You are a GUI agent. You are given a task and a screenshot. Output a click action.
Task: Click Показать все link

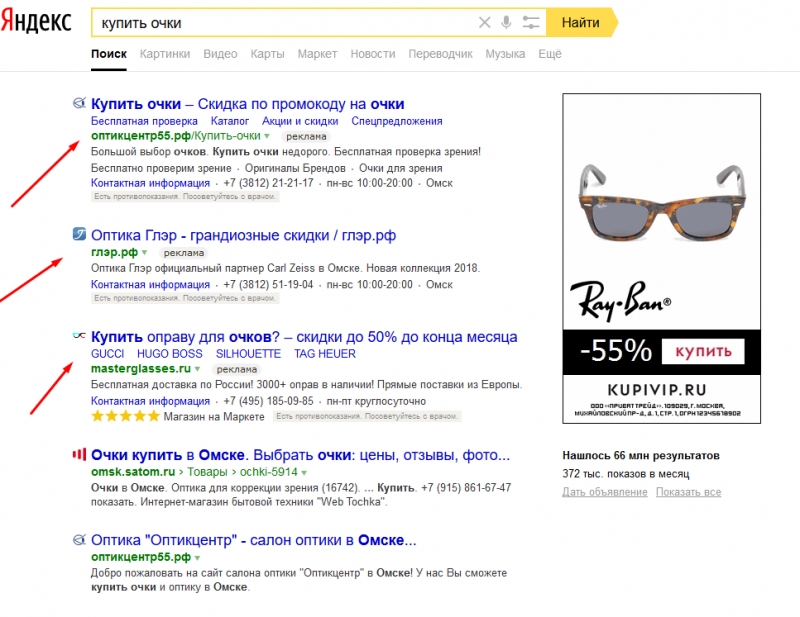[x=688, y=492]
